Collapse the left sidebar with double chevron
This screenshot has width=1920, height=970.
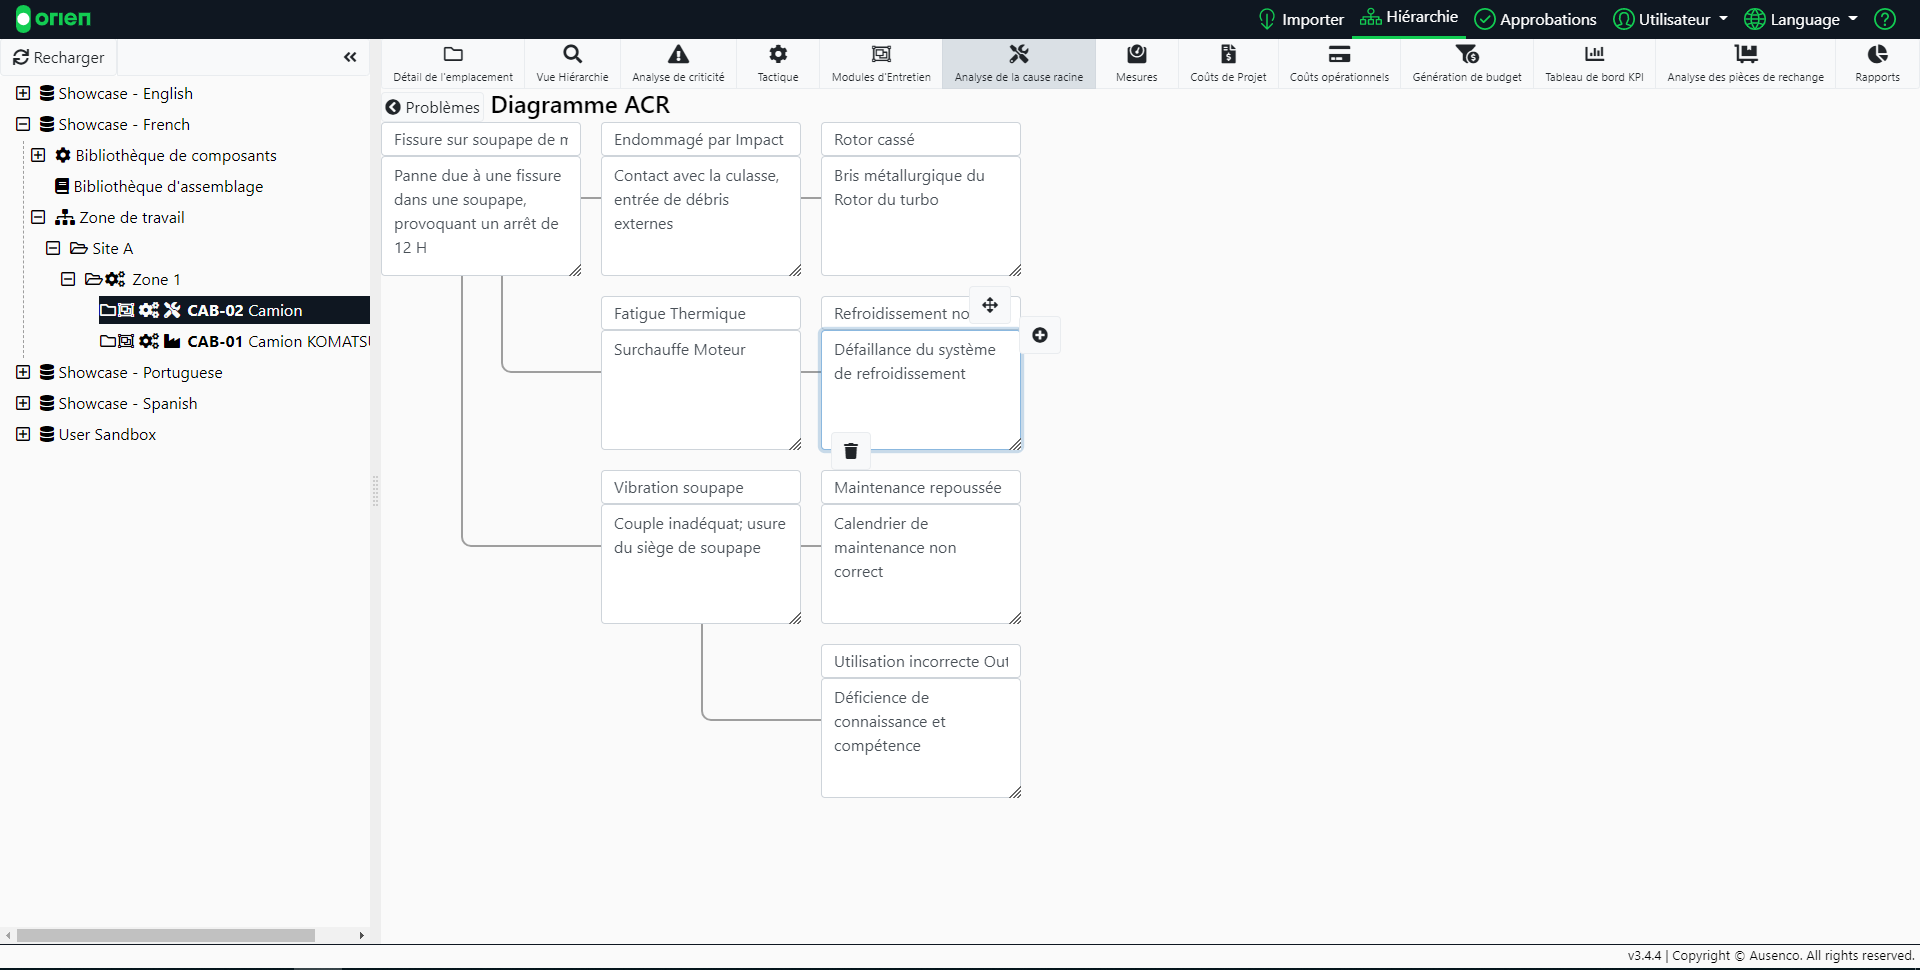tap(350, 57)
